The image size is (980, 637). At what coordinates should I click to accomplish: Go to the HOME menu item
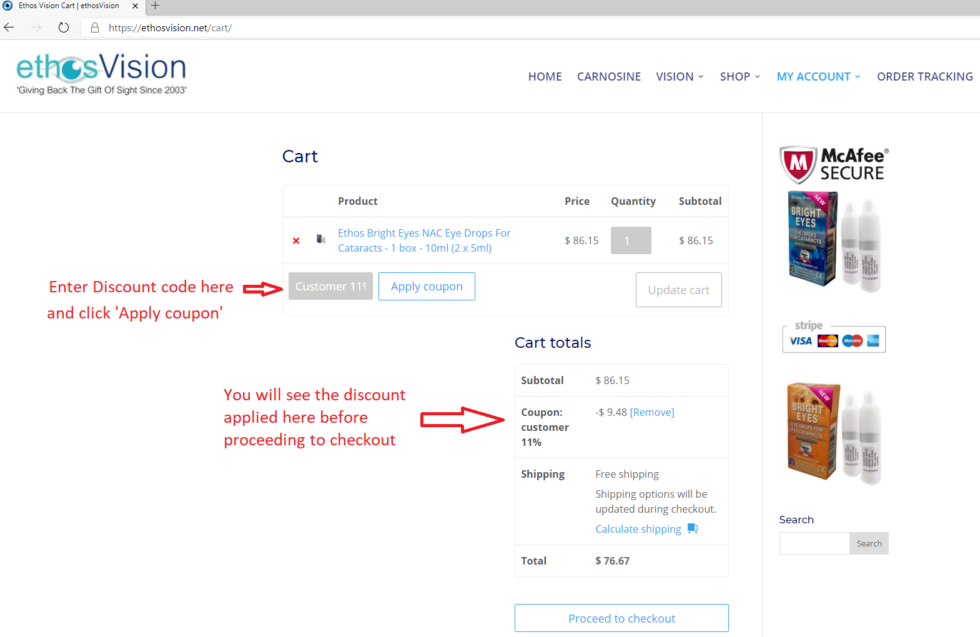click(x=544, y=77)
